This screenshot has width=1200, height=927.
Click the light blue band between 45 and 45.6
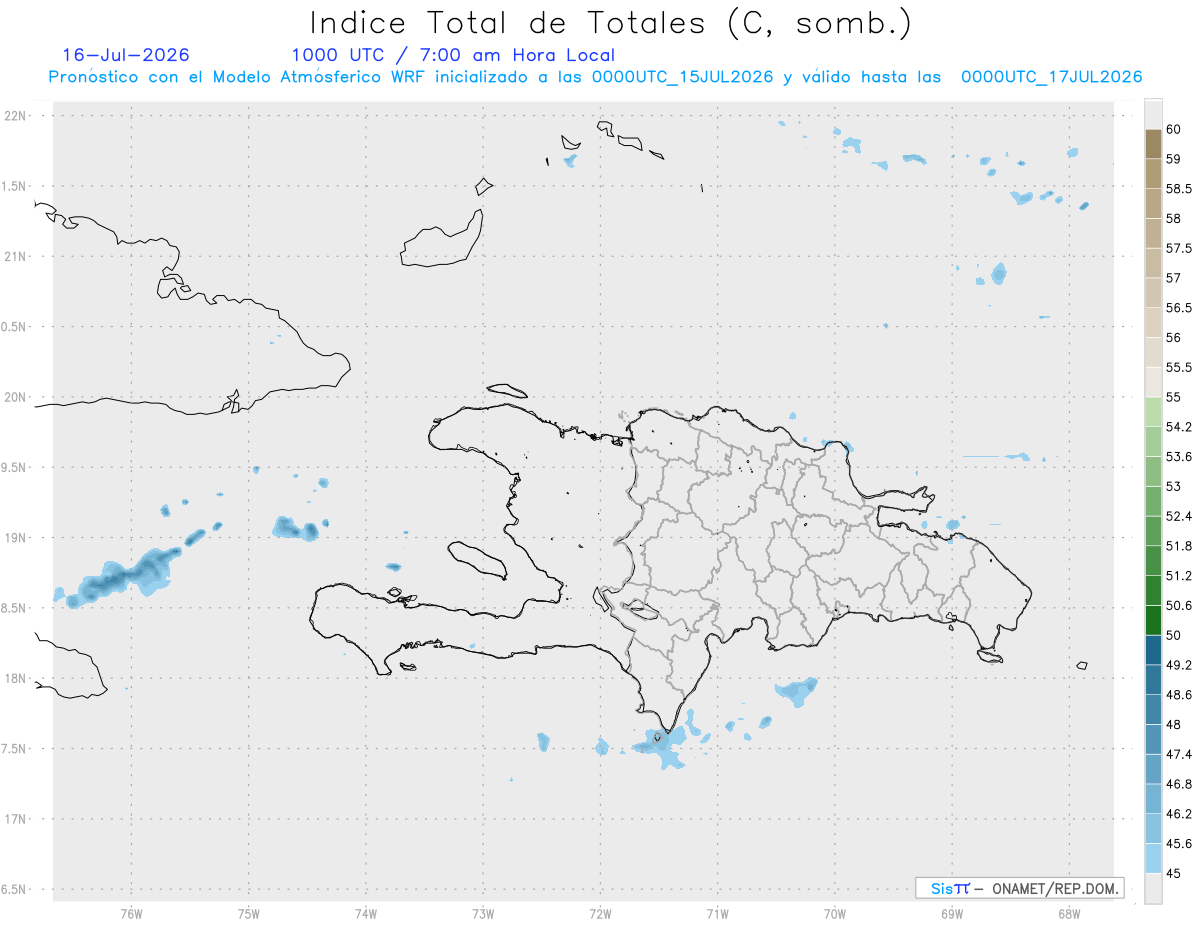tap(1153, 858)
